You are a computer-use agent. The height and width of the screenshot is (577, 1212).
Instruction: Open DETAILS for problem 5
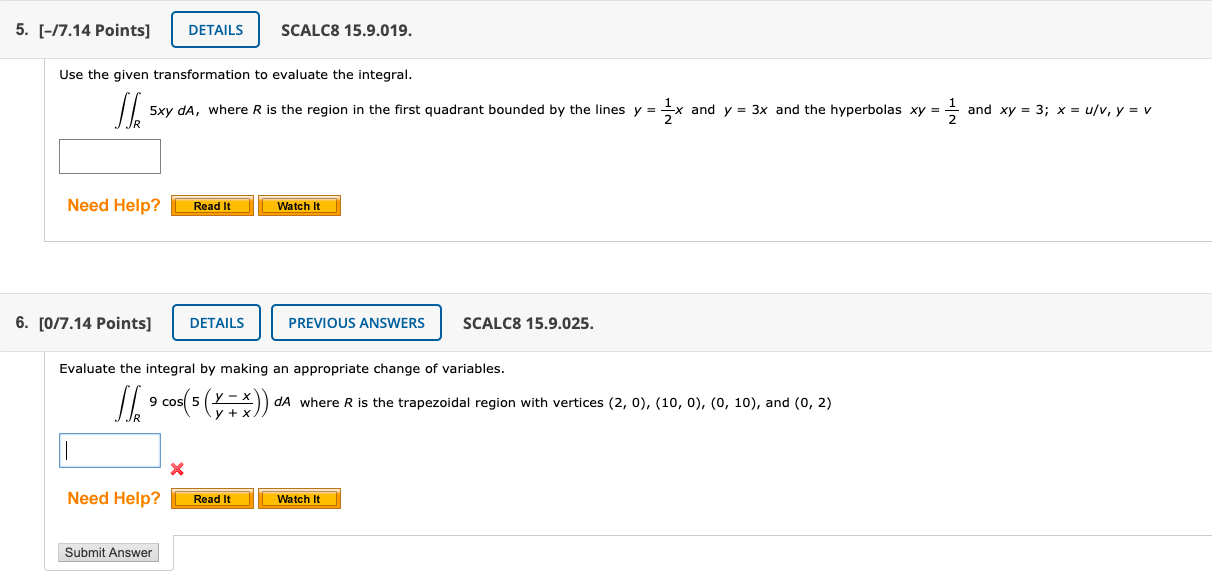click(x=215, y=29)
